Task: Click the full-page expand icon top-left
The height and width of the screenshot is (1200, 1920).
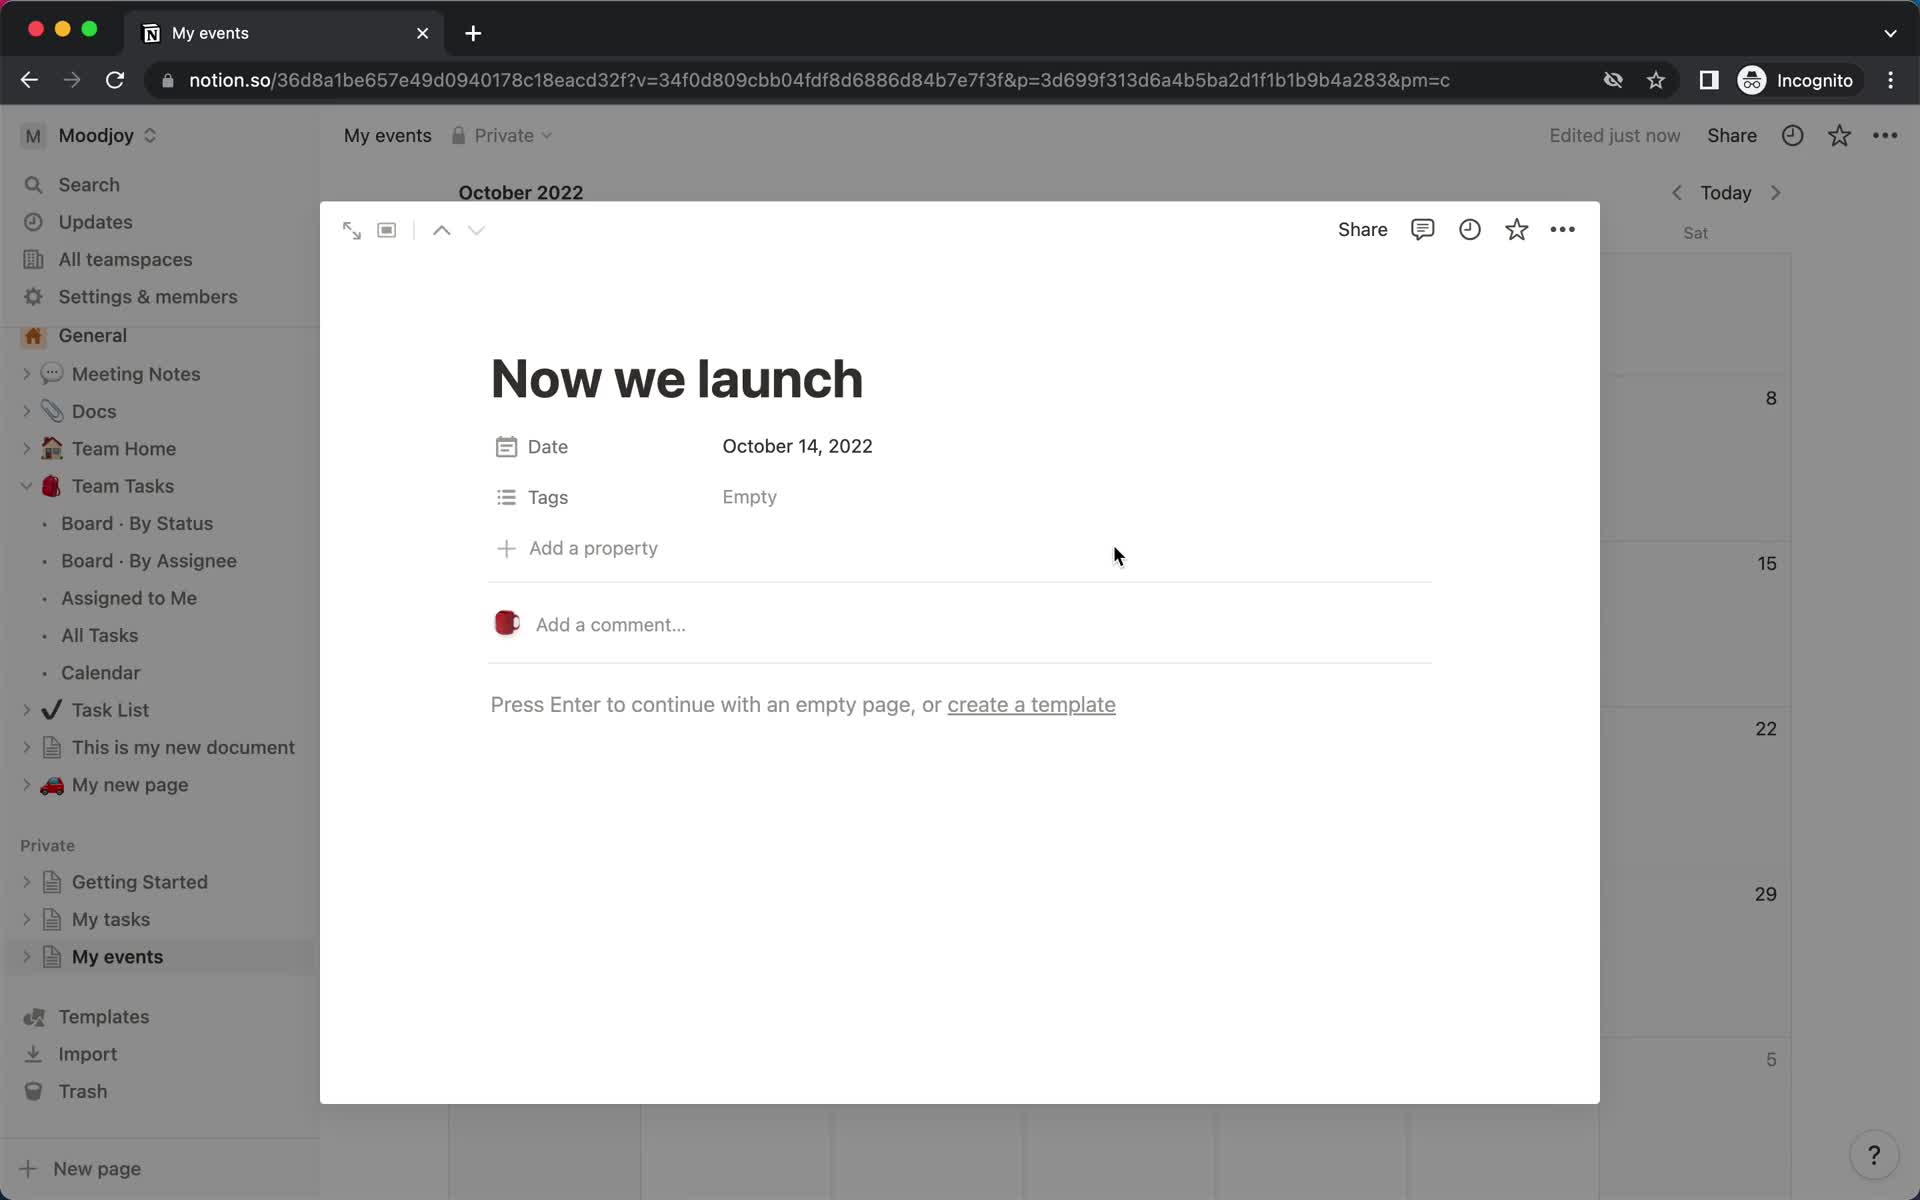Action: pos(351,229)
